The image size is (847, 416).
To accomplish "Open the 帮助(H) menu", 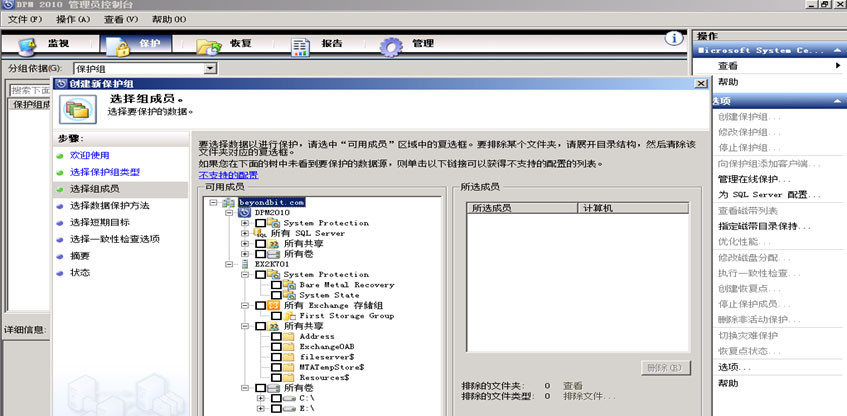I will (x=169, y=19).
